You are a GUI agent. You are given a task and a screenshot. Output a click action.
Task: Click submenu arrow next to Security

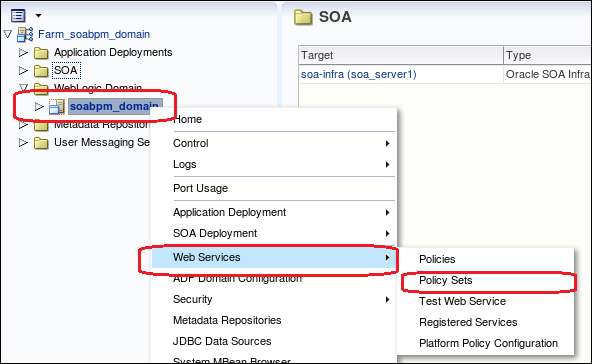coord(387,299)
